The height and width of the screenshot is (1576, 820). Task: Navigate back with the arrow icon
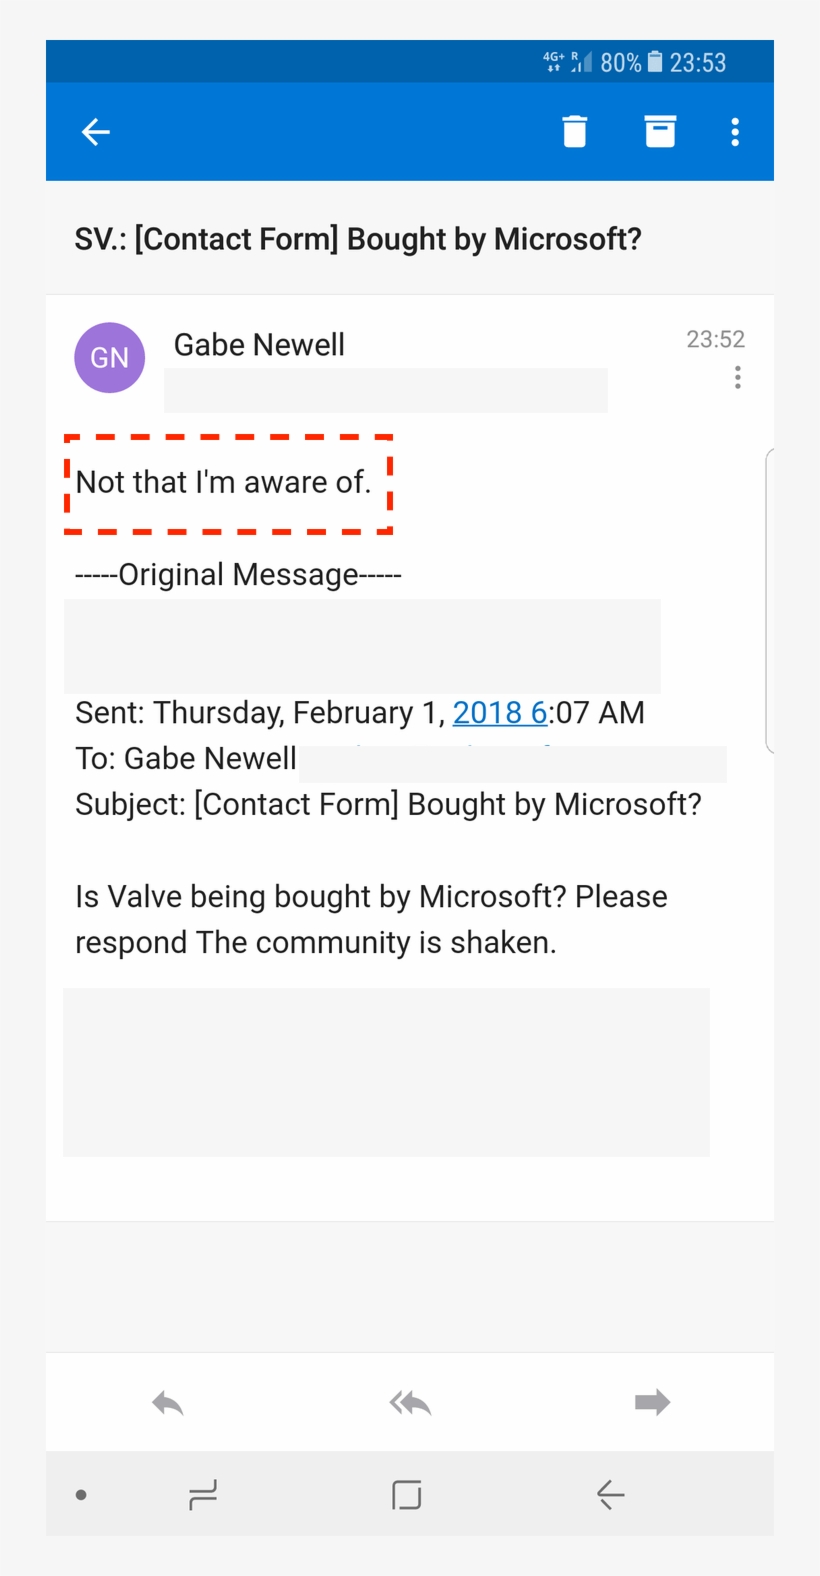pyautogui.click(x=94, y=131)
